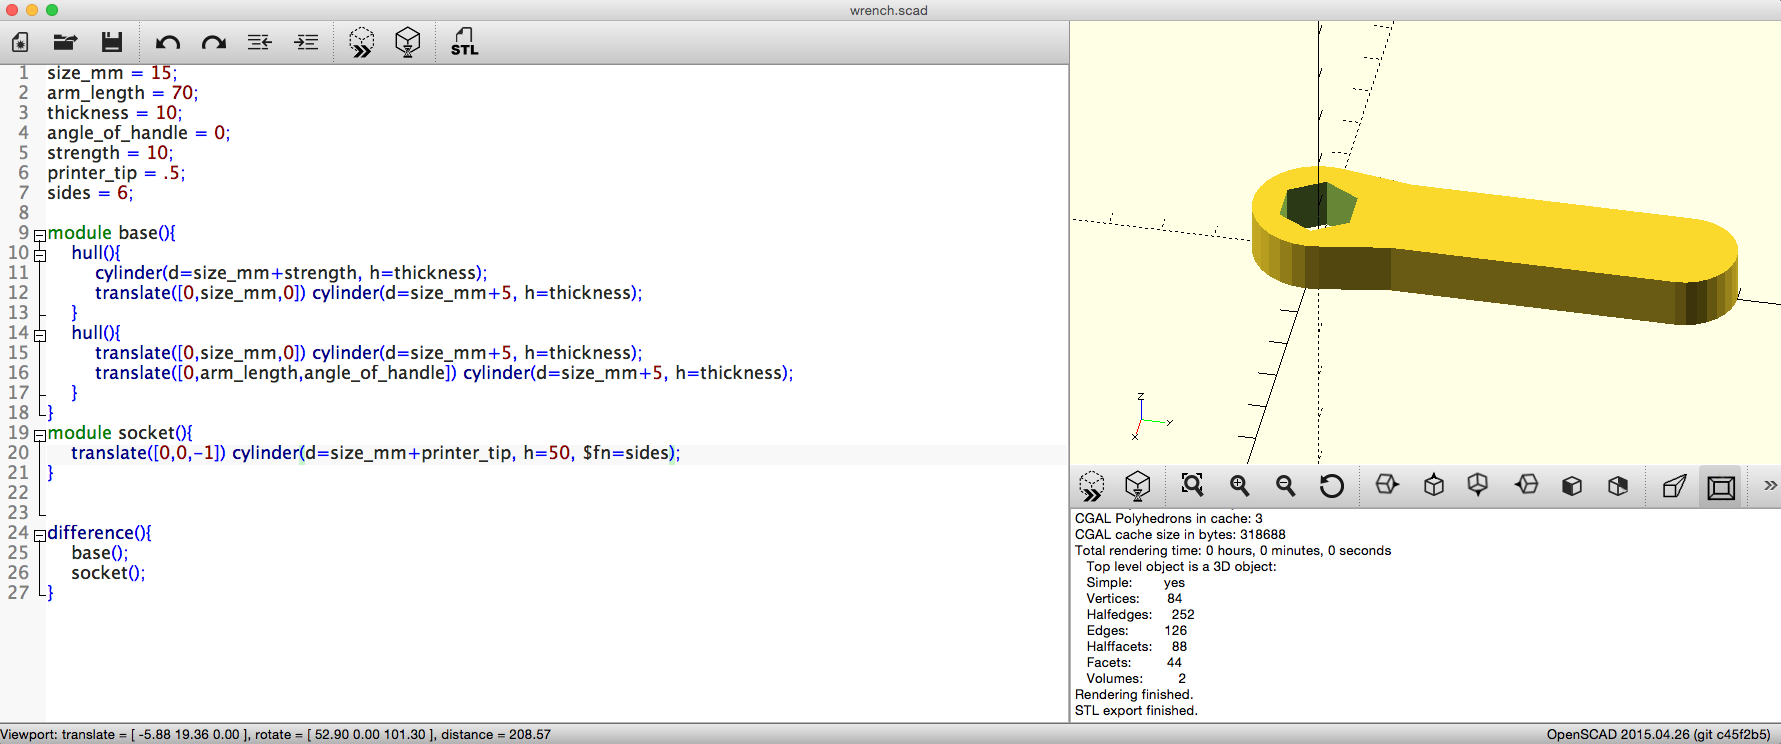
Task: Collapse the module socket() code block
Action: pyautogui.click(x=40, y=435)
